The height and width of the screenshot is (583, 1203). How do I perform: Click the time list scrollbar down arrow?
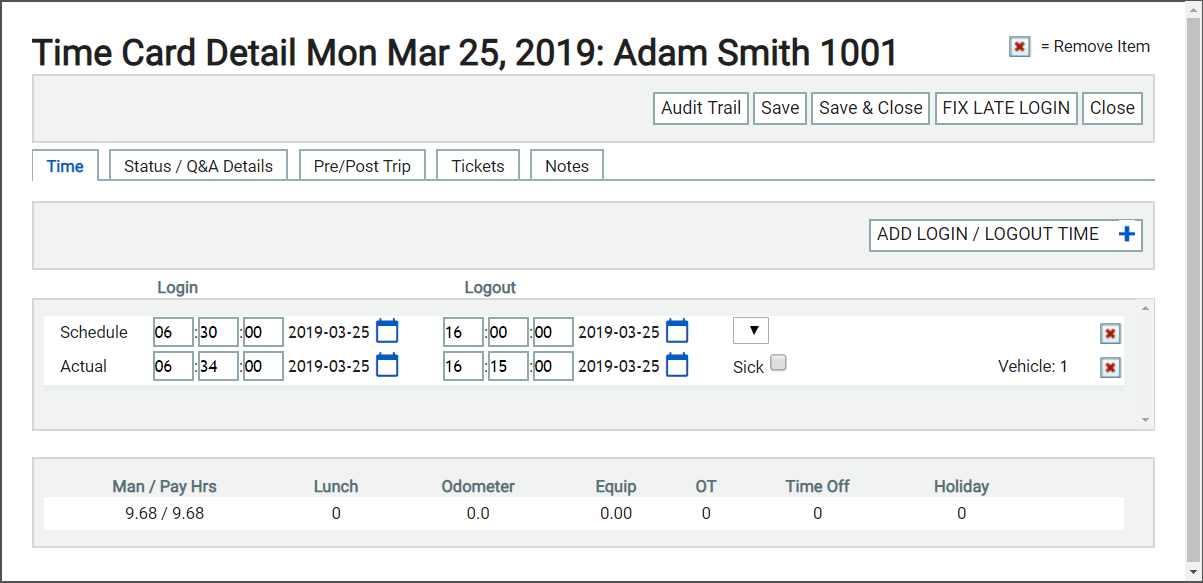click(1146, 420)
